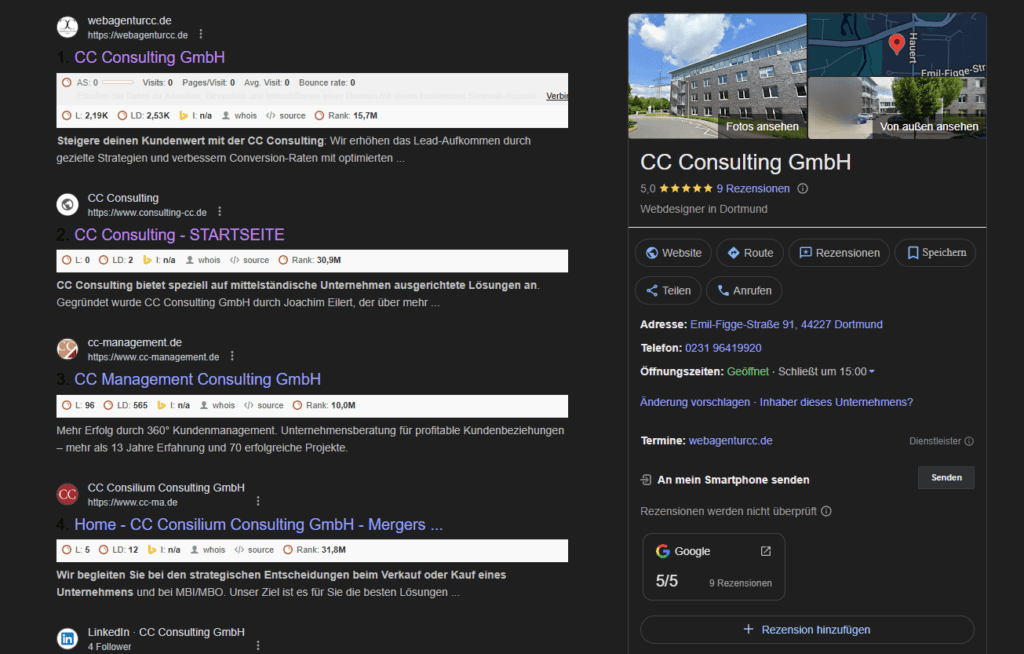Open options menu for LinkedIn result

258,646
